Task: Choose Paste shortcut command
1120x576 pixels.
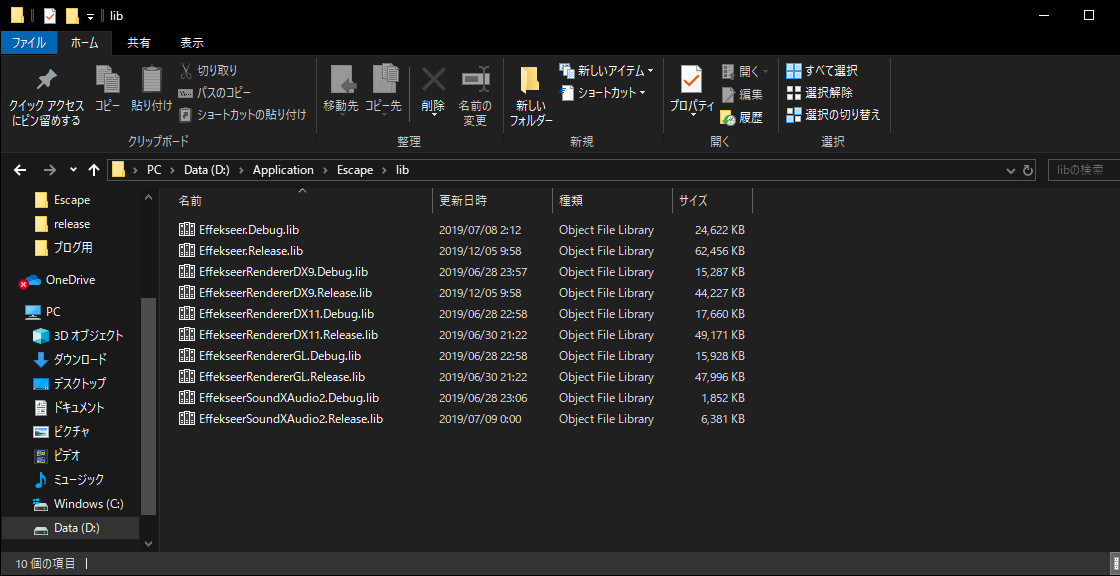Action: pyautogui.click(x=242, y=114)
